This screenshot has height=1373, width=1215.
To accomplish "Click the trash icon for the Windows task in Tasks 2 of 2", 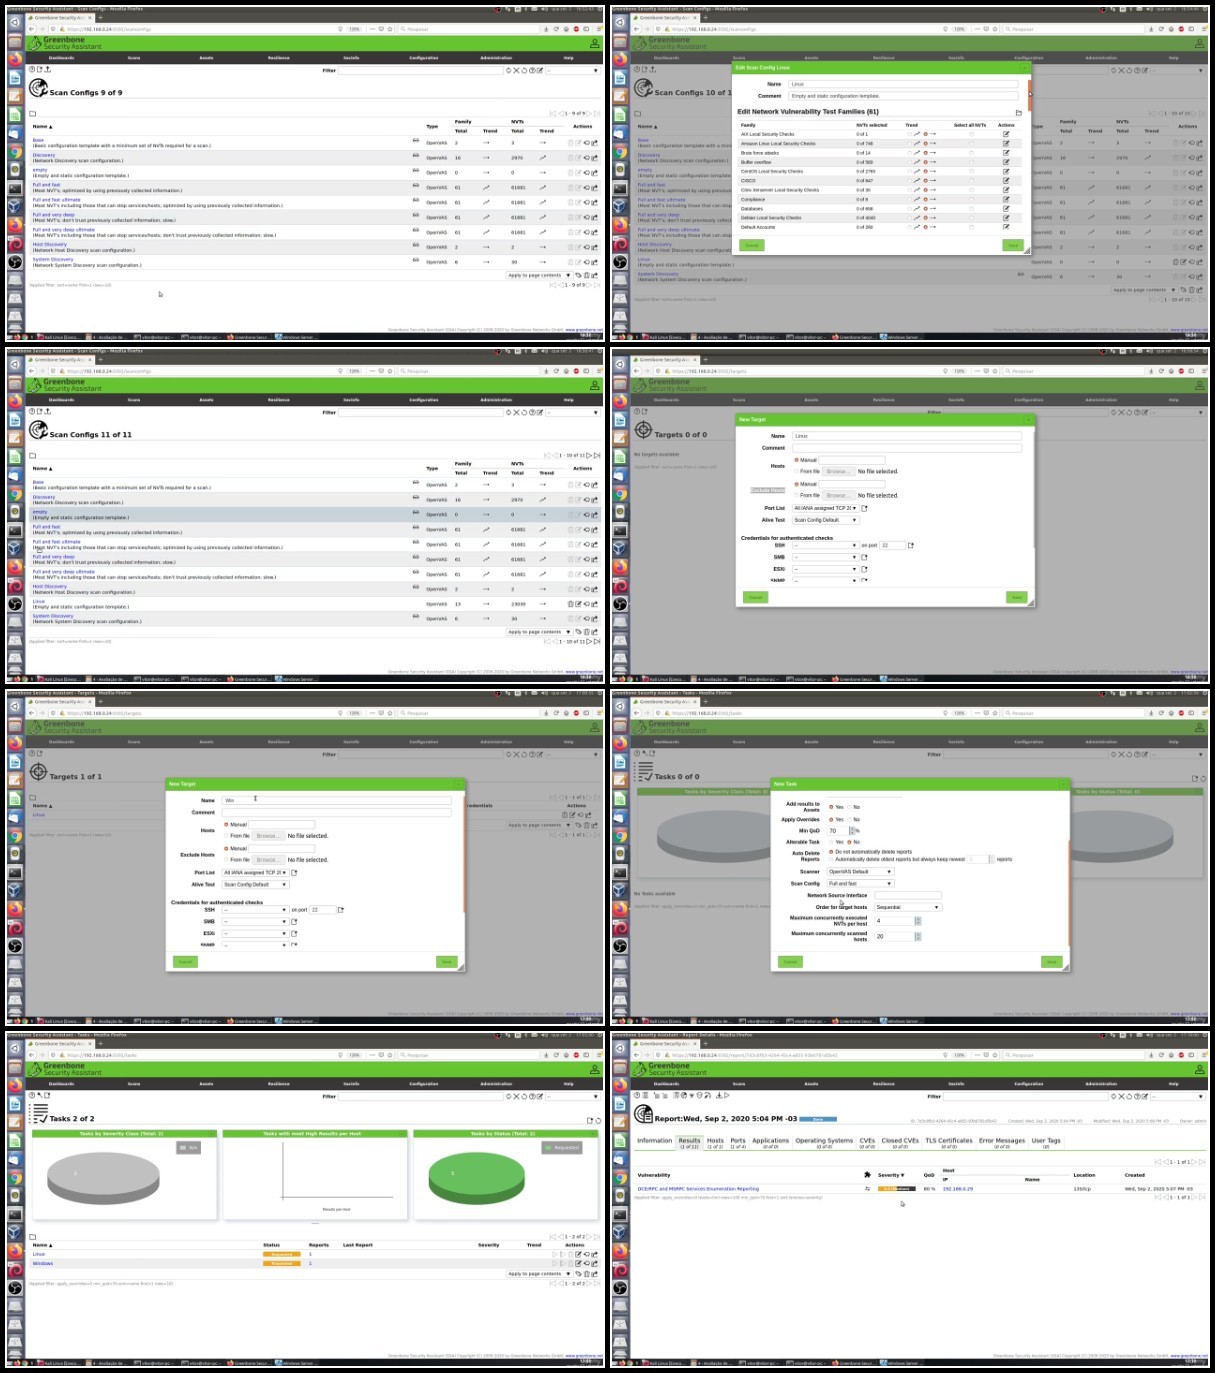I will (x=570, y=1264).
